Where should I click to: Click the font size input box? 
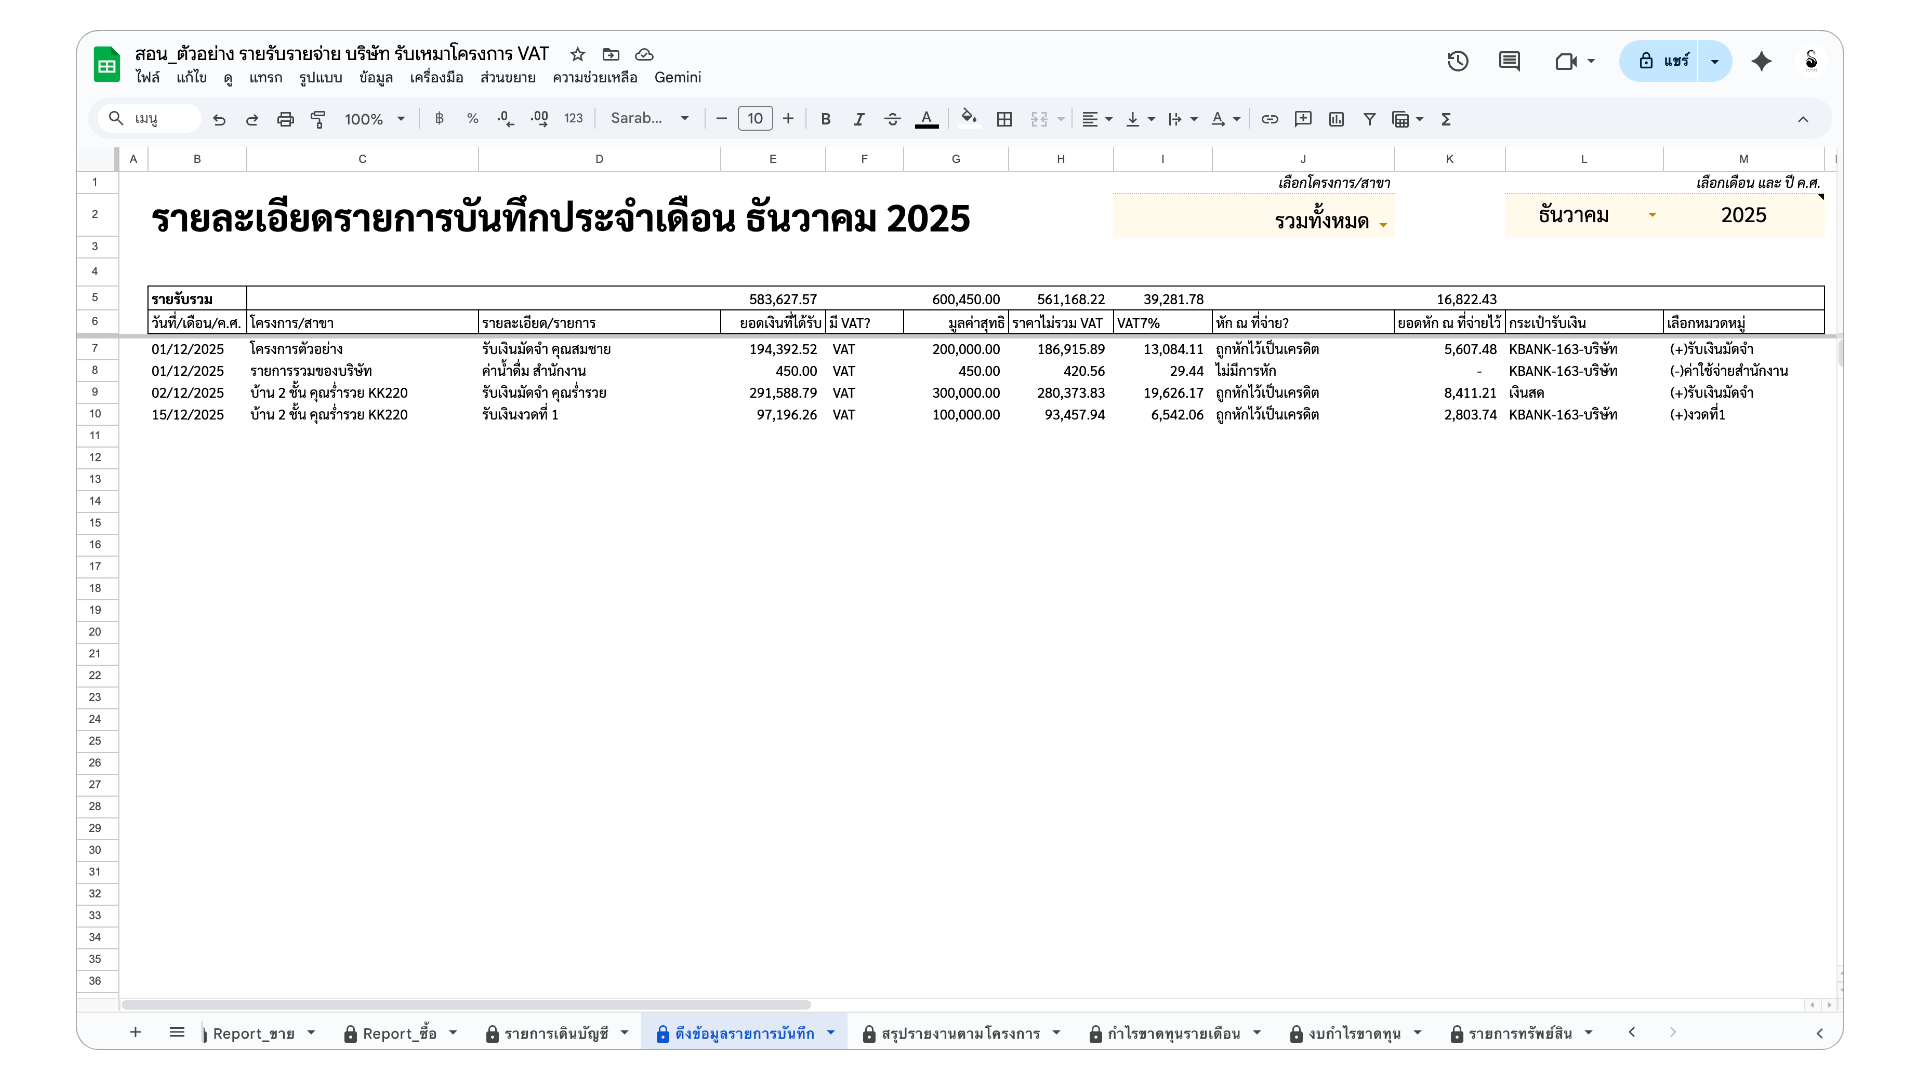pyautogui.click(x=755, y=118)
